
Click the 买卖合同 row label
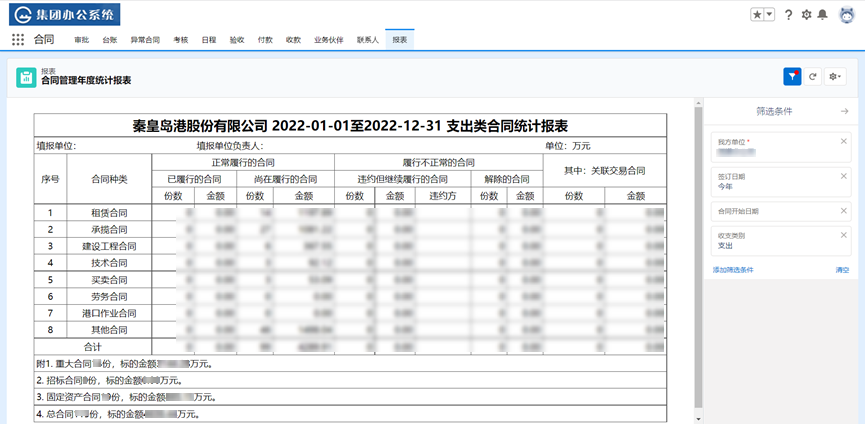[x=109, y=280]
